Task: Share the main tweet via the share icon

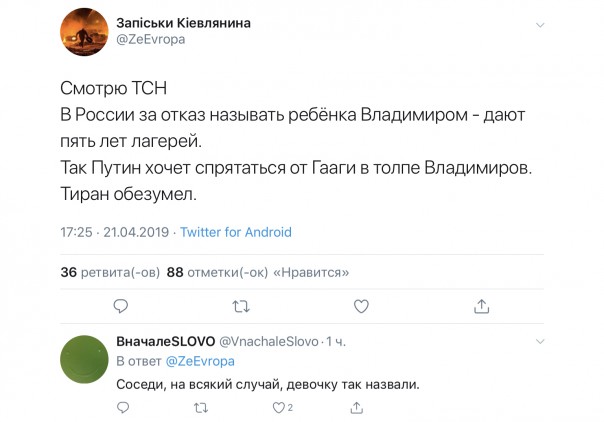Action: (x=481, y=305)
